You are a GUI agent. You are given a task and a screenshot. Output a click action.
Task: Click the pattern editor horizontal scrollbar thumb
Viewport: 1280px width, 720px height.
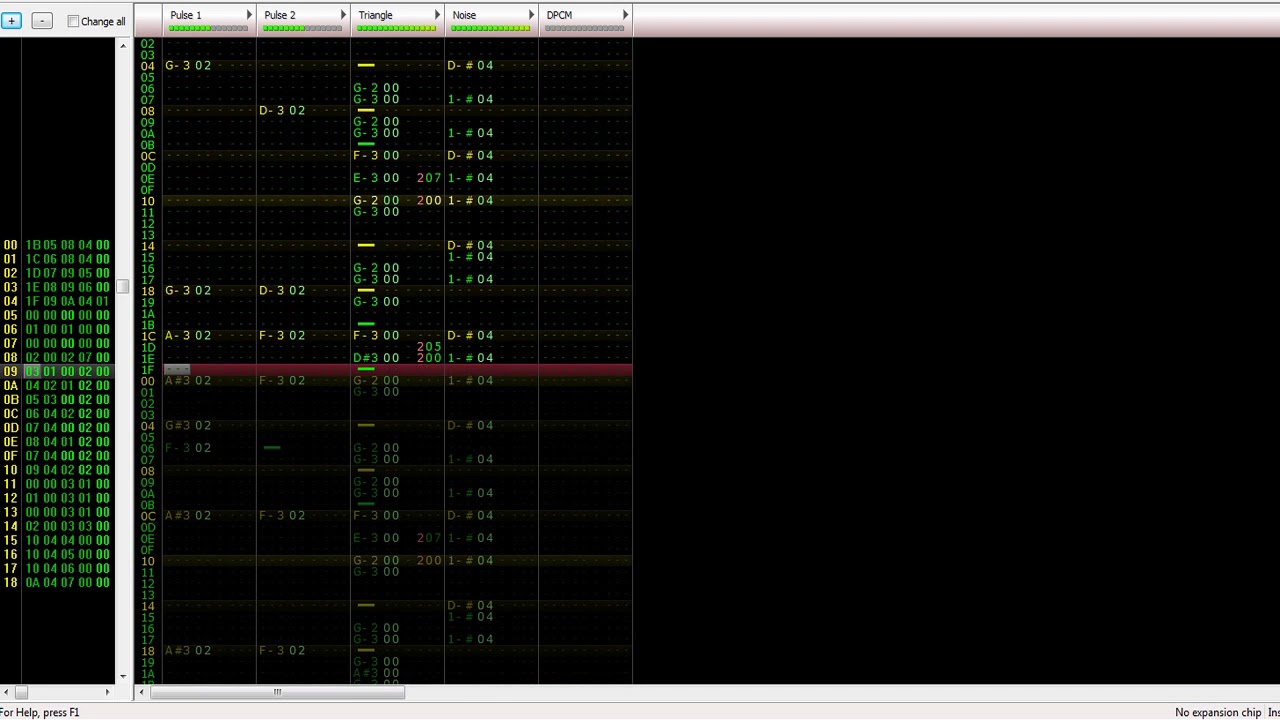(x=277, y=691)
